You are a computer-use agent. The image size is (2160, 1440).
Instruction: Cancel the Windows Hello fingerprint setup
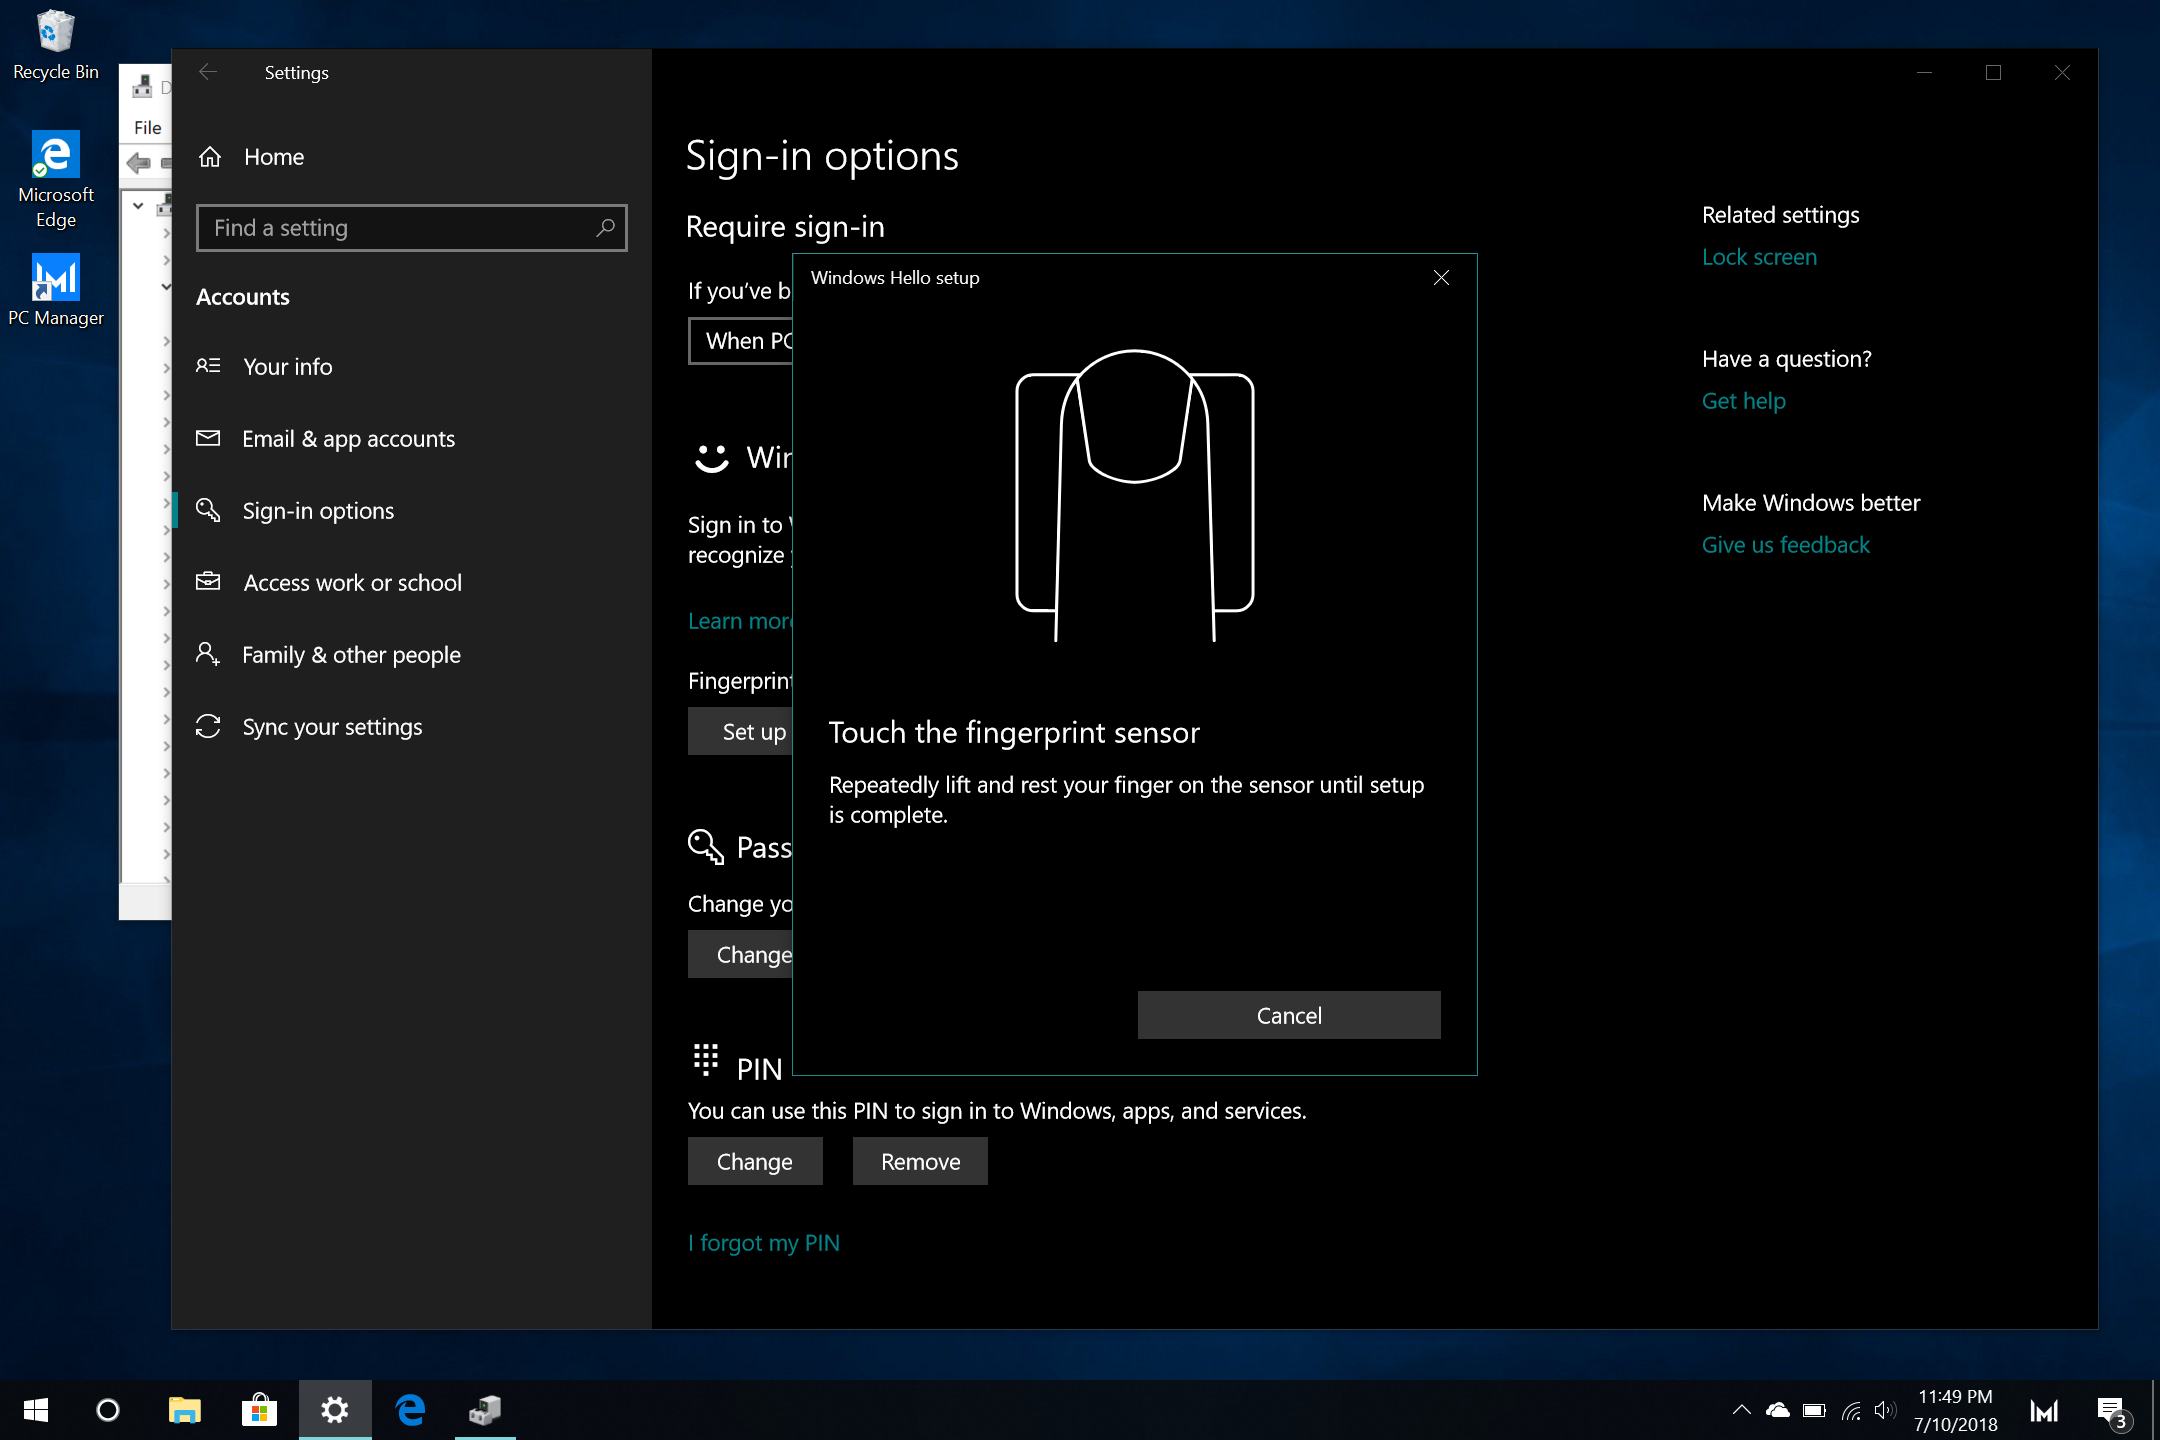(x=1288, y=1015)
